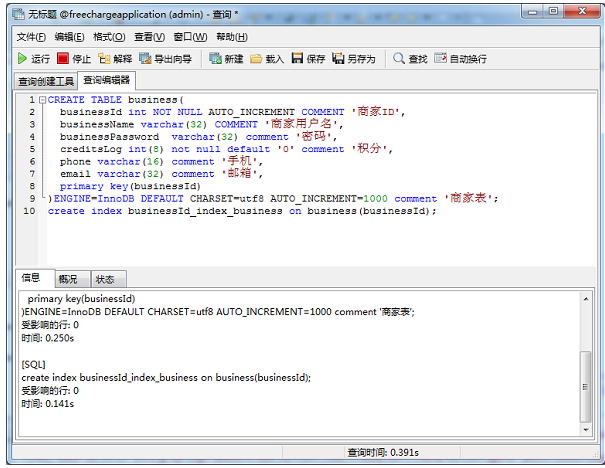Click the Explain (解释) toolbar icon
This screenshot has width=605, height=468.
pos(104,59)
